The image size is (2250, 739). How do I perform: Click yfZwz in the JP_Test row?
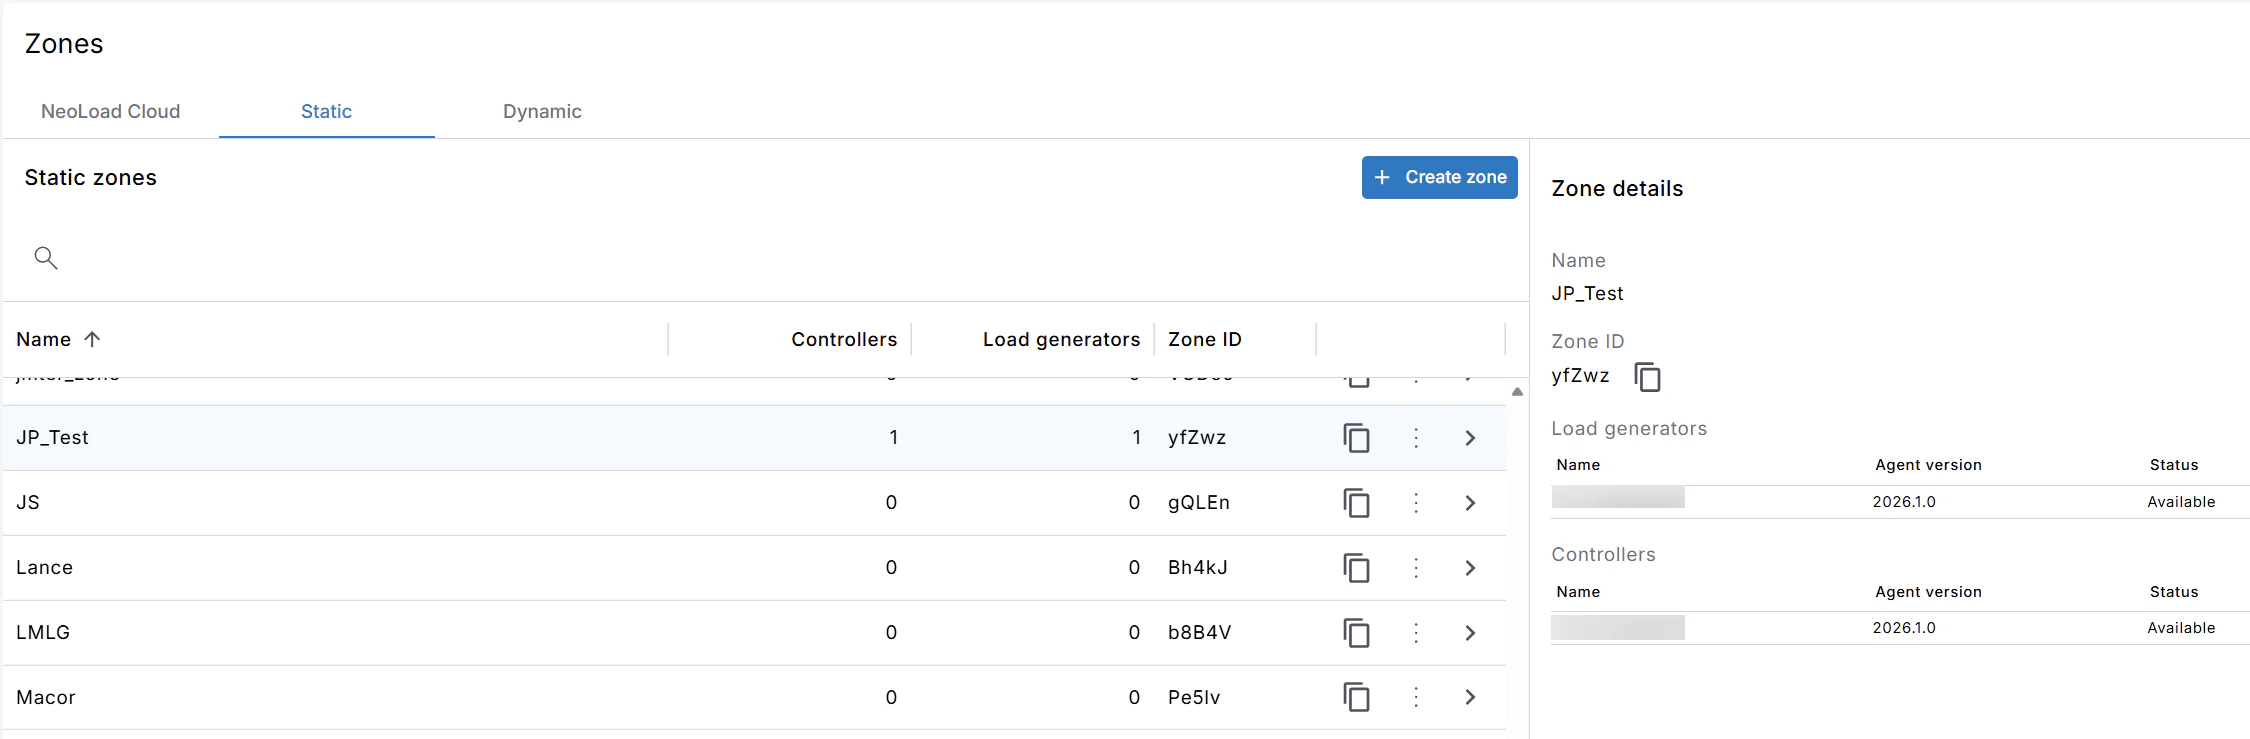click(x=1196, y=437)
